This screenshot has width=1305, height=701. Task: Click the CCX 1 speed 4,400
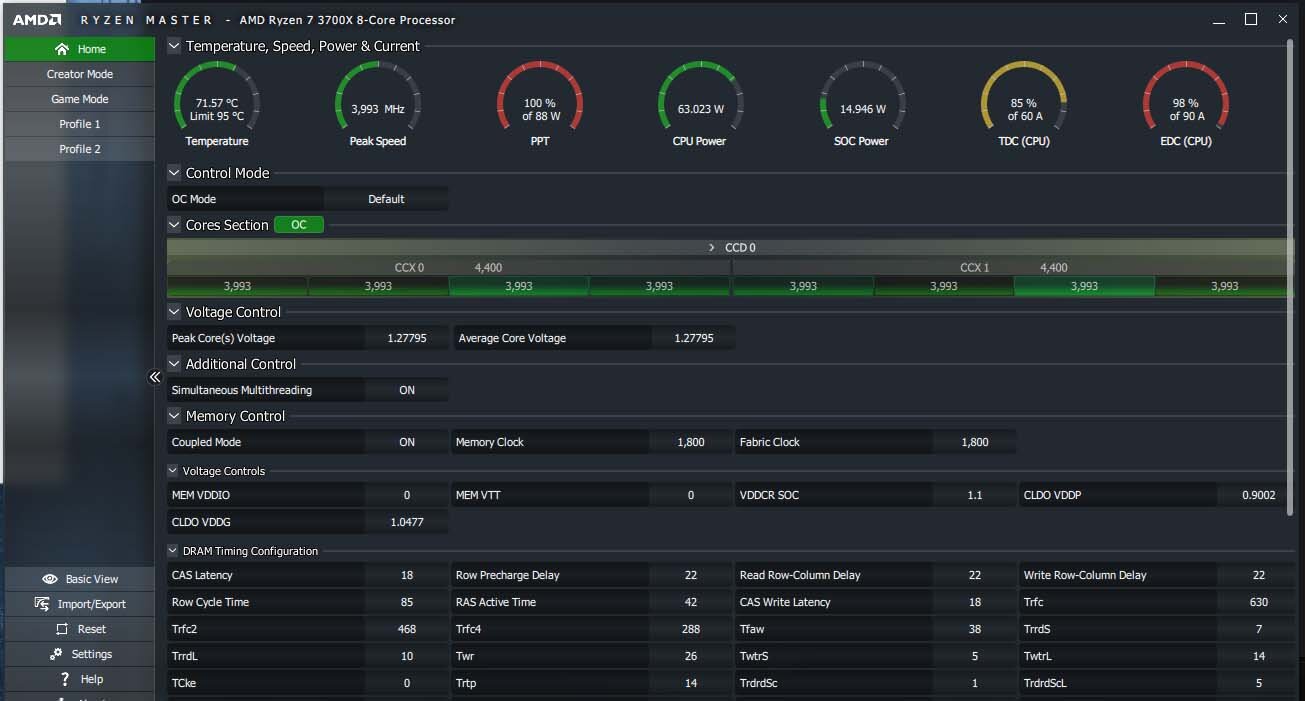(1054, 268)
